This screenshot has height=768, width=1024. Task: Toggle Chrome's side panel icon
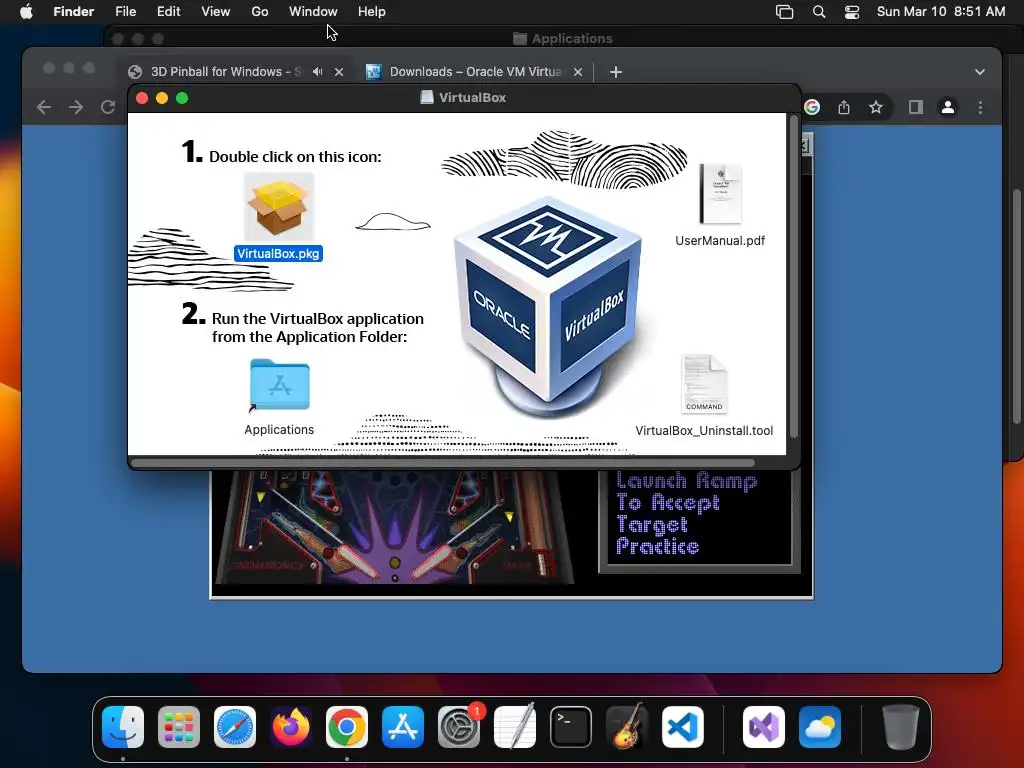click(x=916, y=107)
